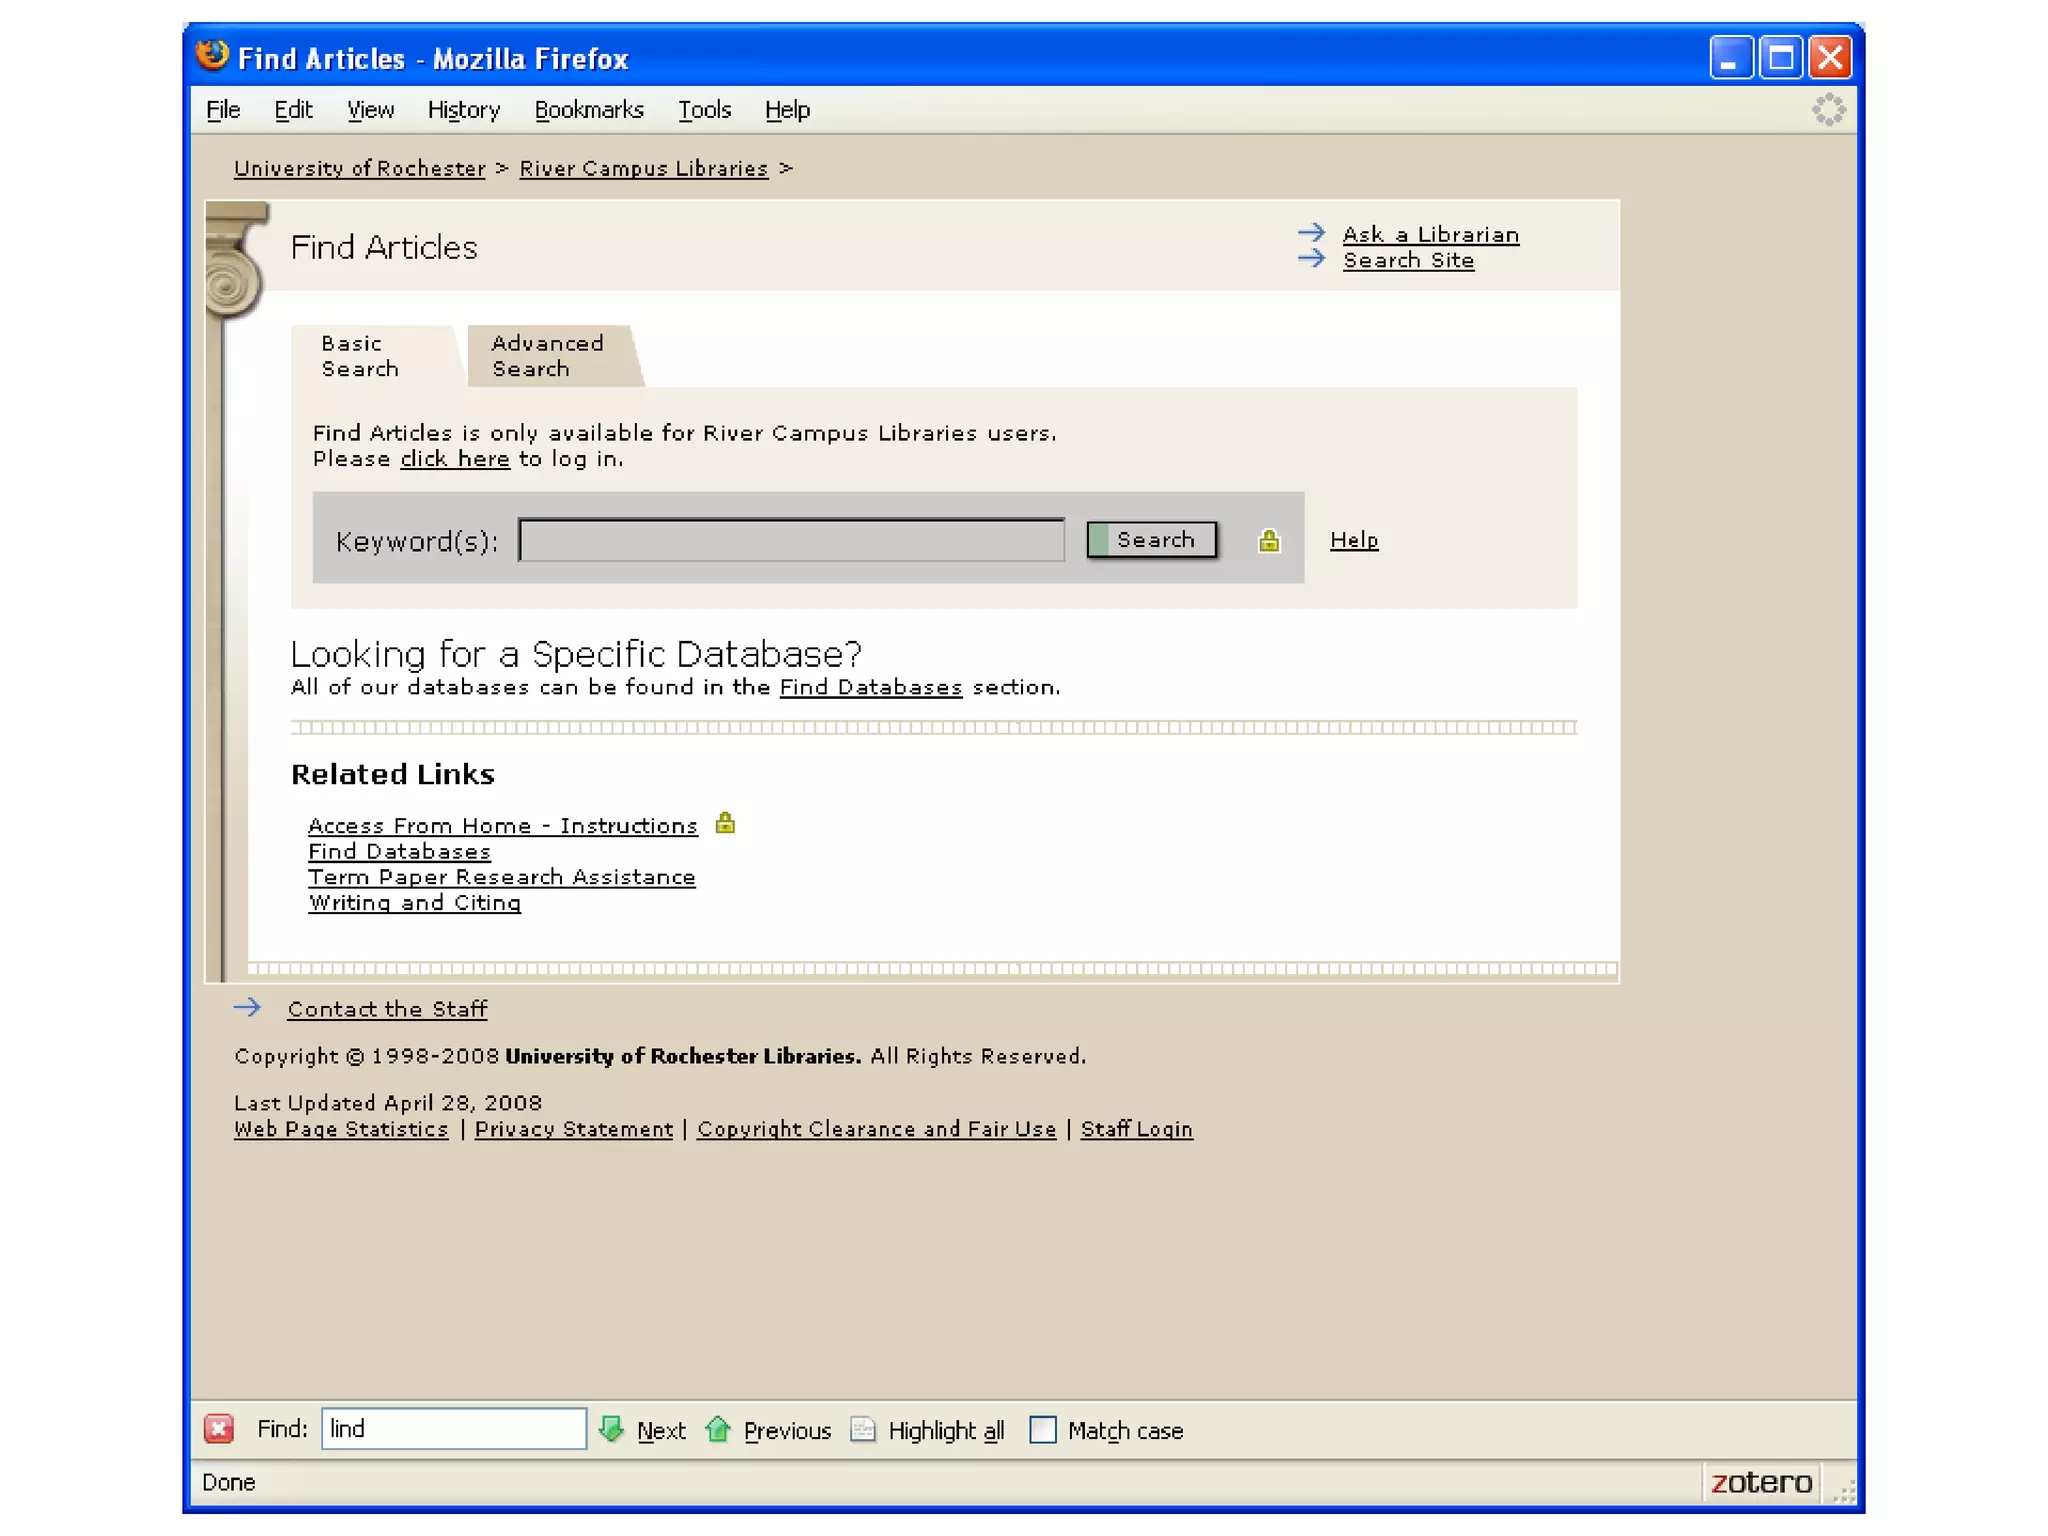Image resolution: width=2048 pixels, height=1536 pixels.
Task: Open the Find Databases related link
Action: (x=399, y=851)
